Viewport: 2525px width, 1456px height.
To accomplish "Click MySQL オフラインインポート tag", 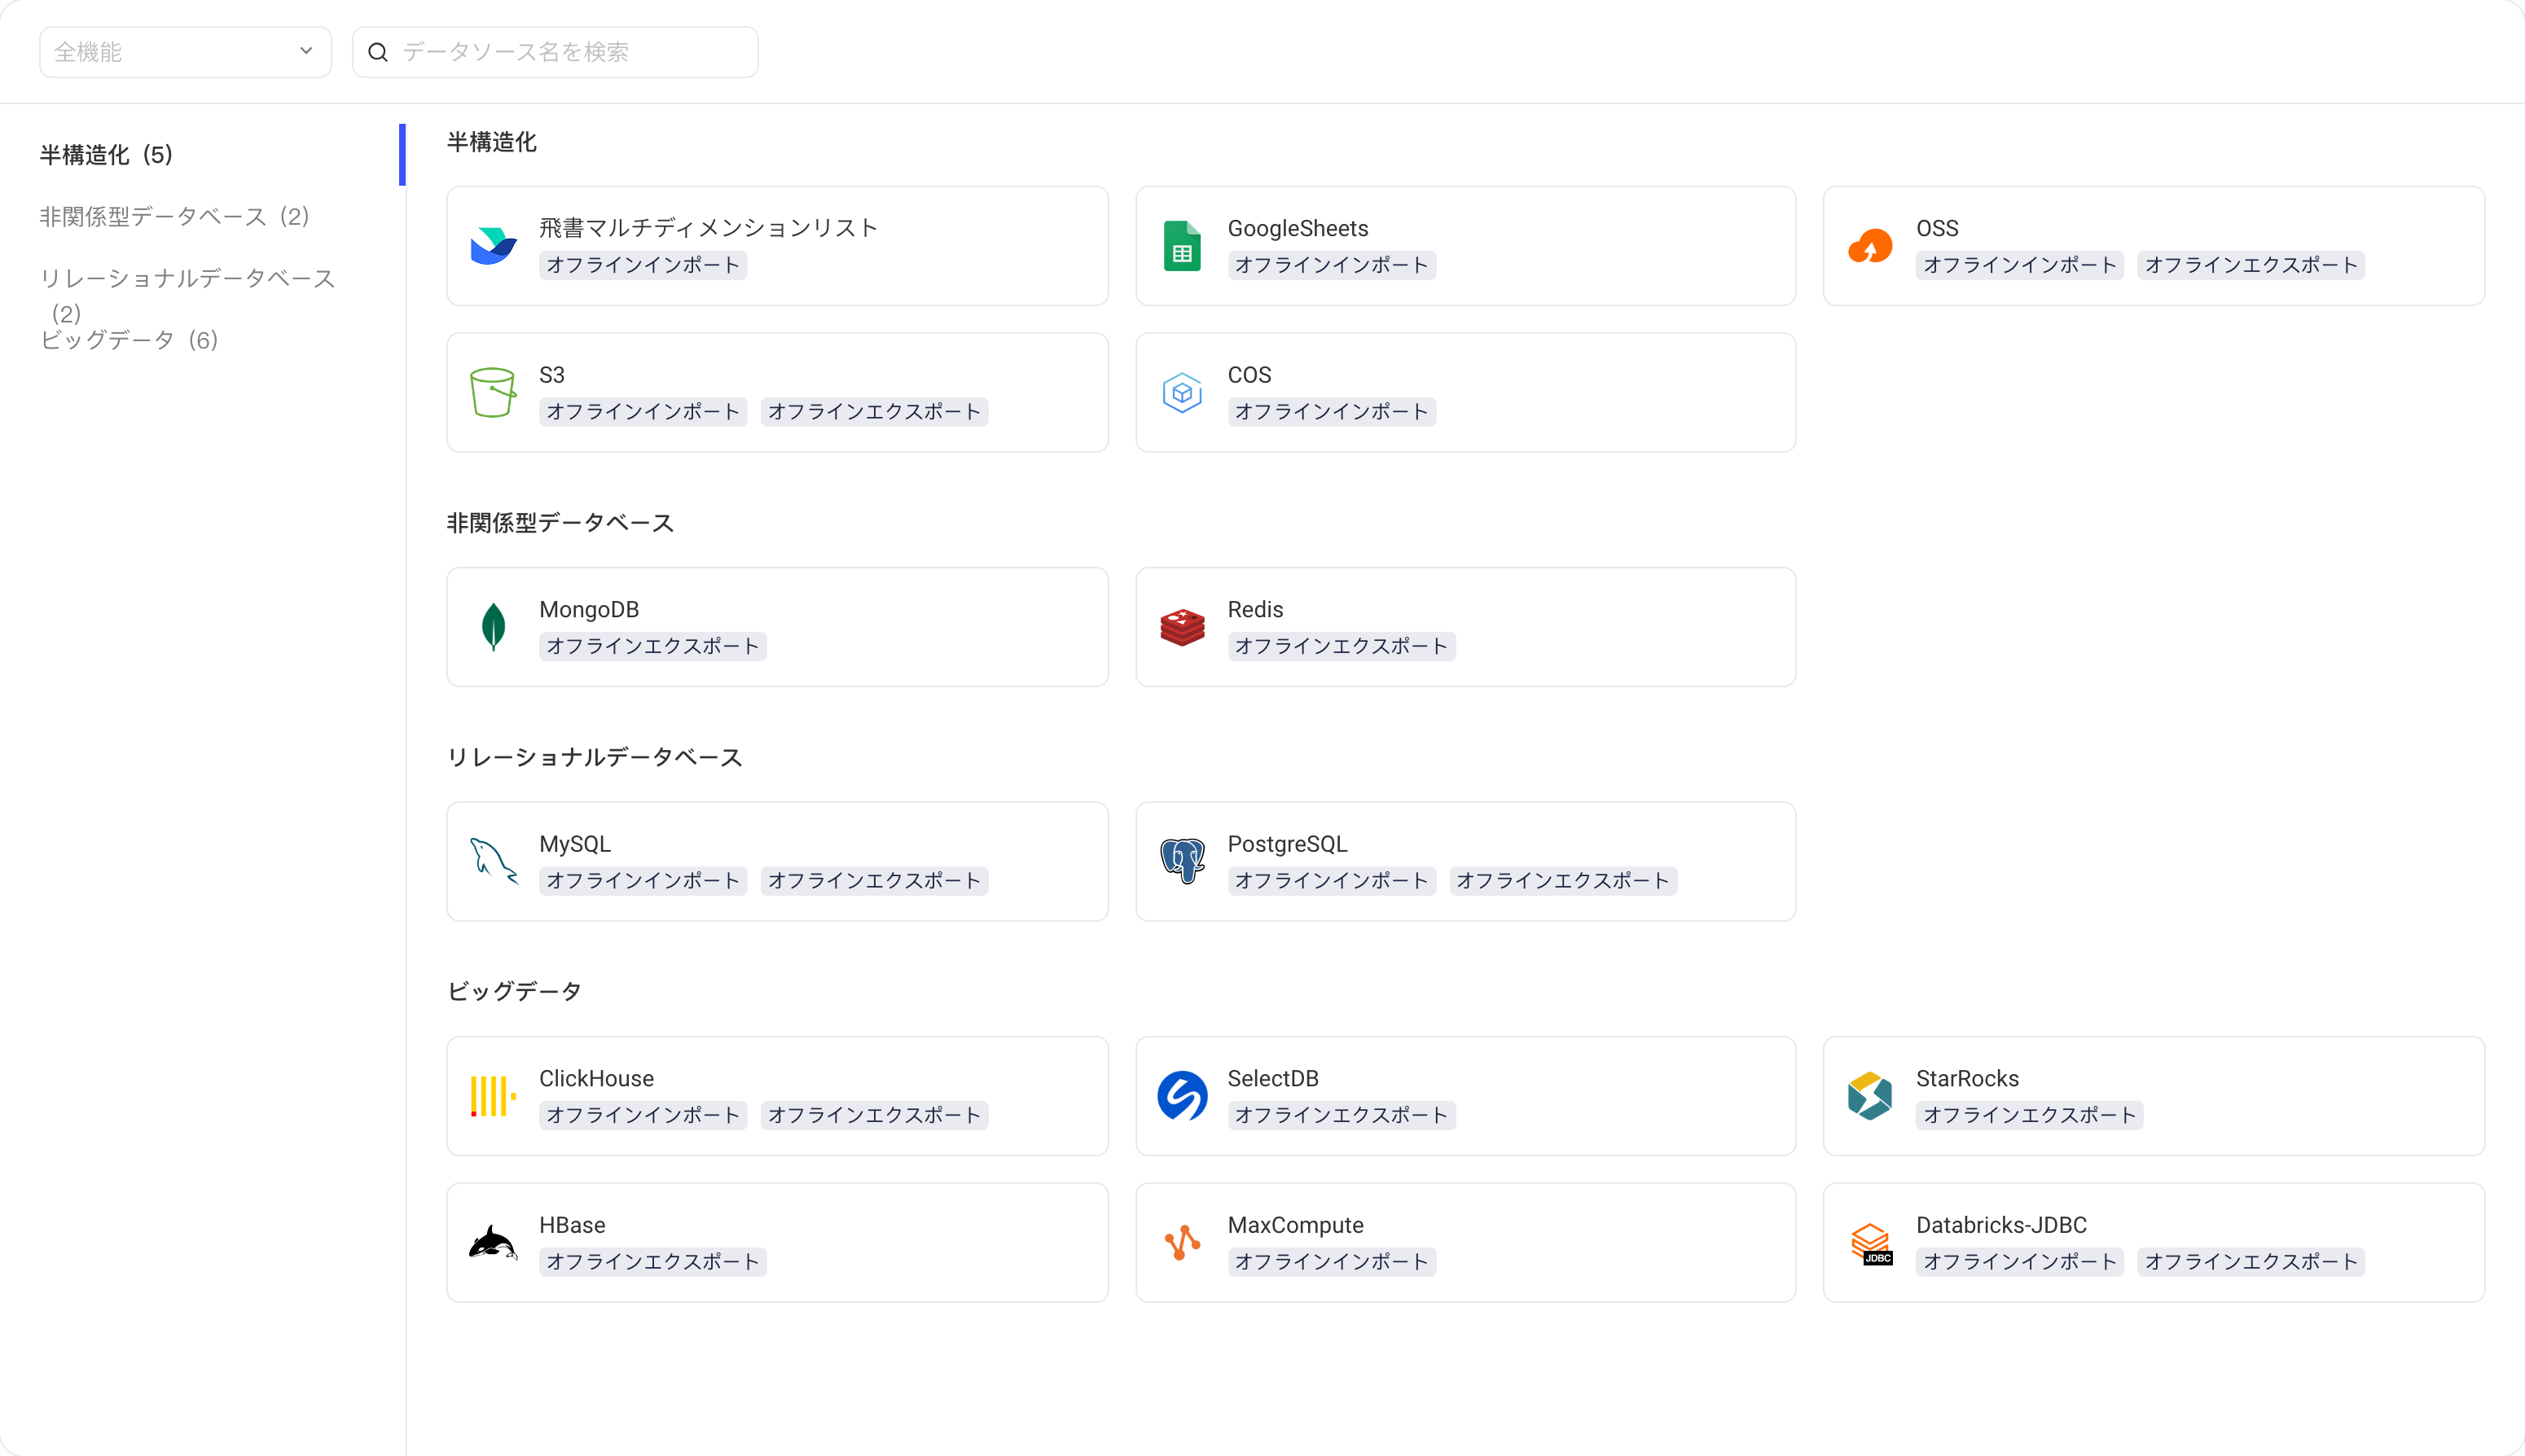I will 643,881.
